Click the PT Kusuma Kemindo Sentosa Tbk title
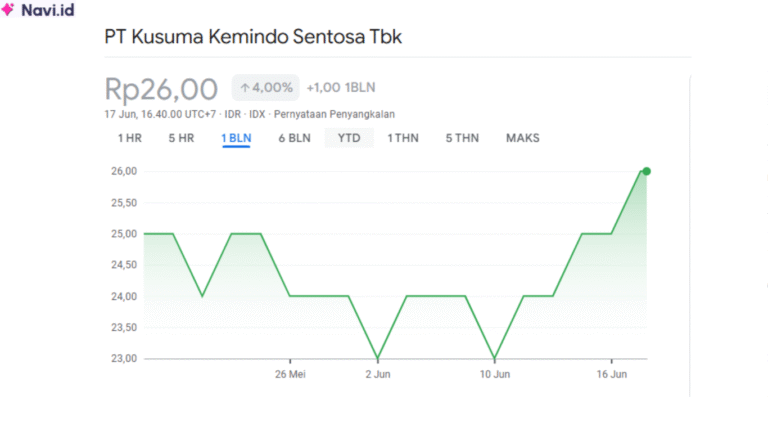 pos(253,37)
